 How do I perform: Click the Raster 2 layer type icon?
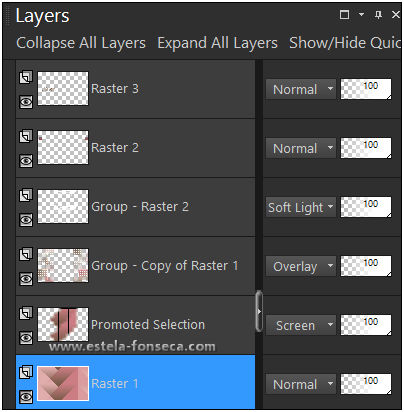tap(26, 136)
